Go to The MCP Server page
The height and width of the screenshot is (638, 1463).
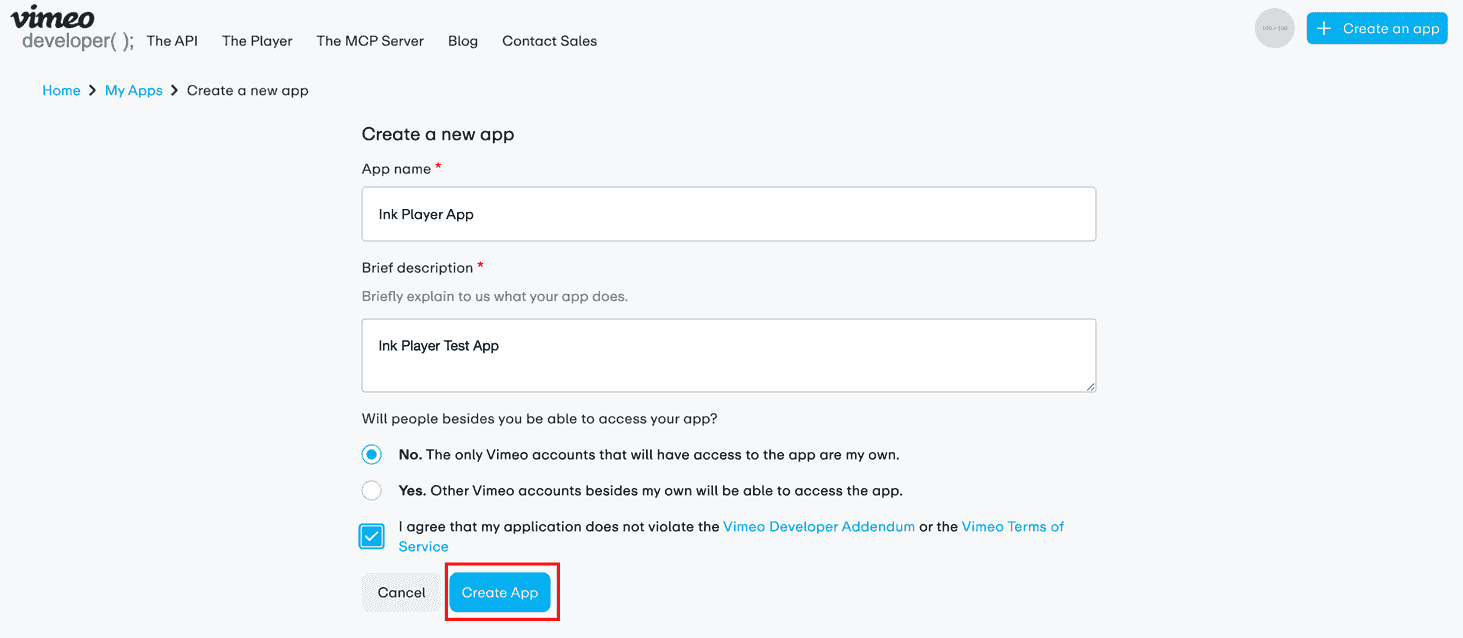click(370, 41)
